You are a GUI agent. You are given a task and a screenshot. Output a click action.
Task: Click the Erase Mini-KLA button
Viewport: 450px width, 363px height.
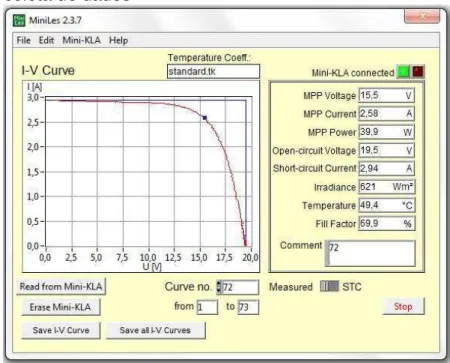click(x=61, y=307)
